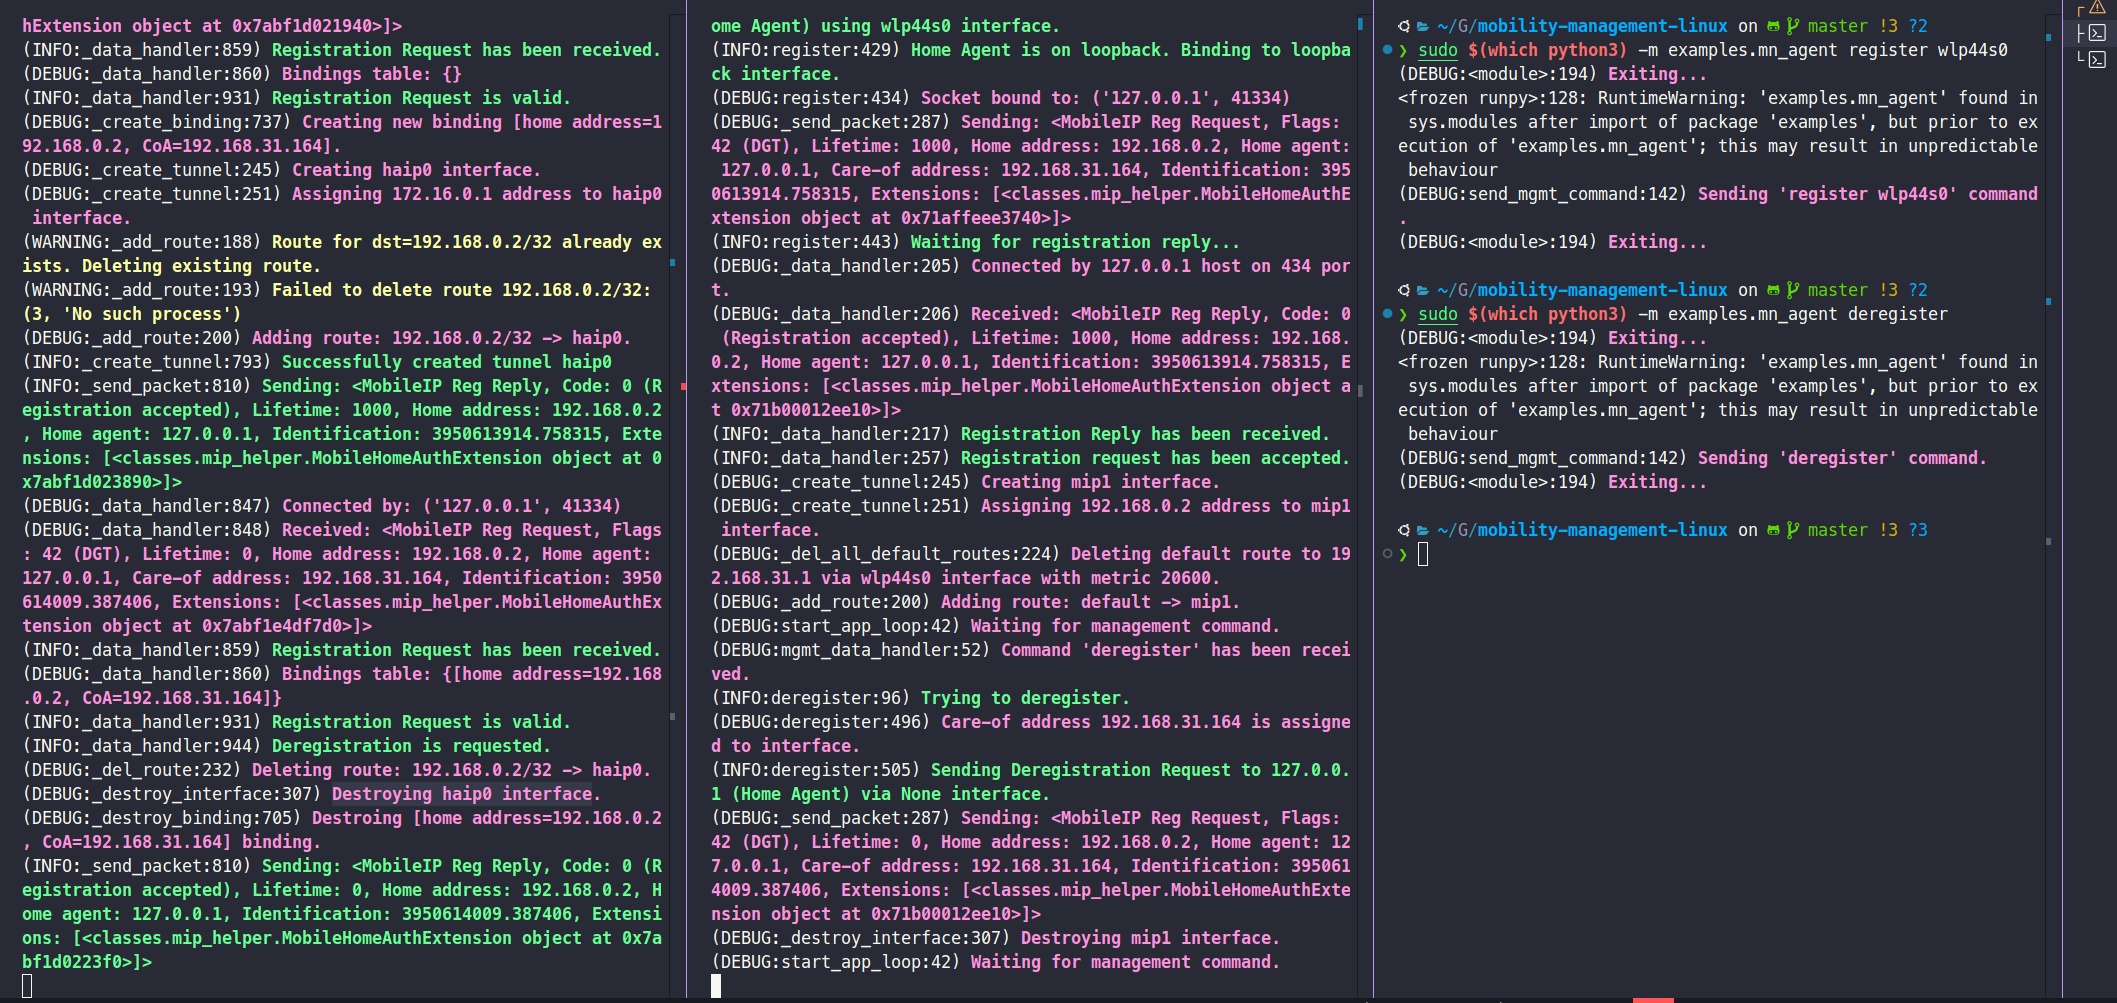The image size is (2117, 1003).
Task: Click the cursor block at bottom of left terminal
Action: tap(27, 986)
